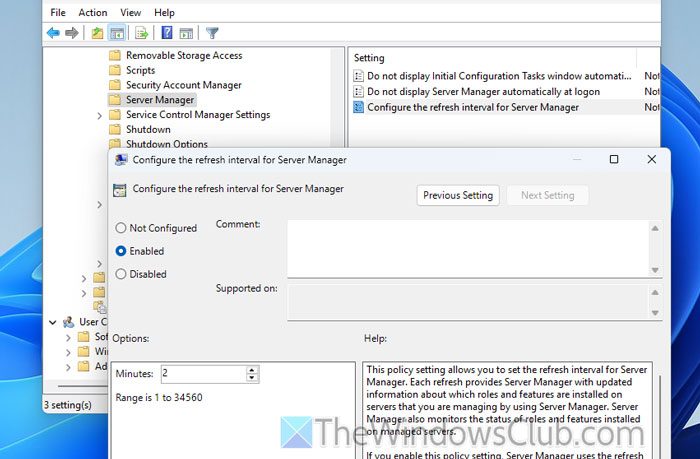Toggle the Show/Hide Console Tree toolbar icon

point(117,33)
